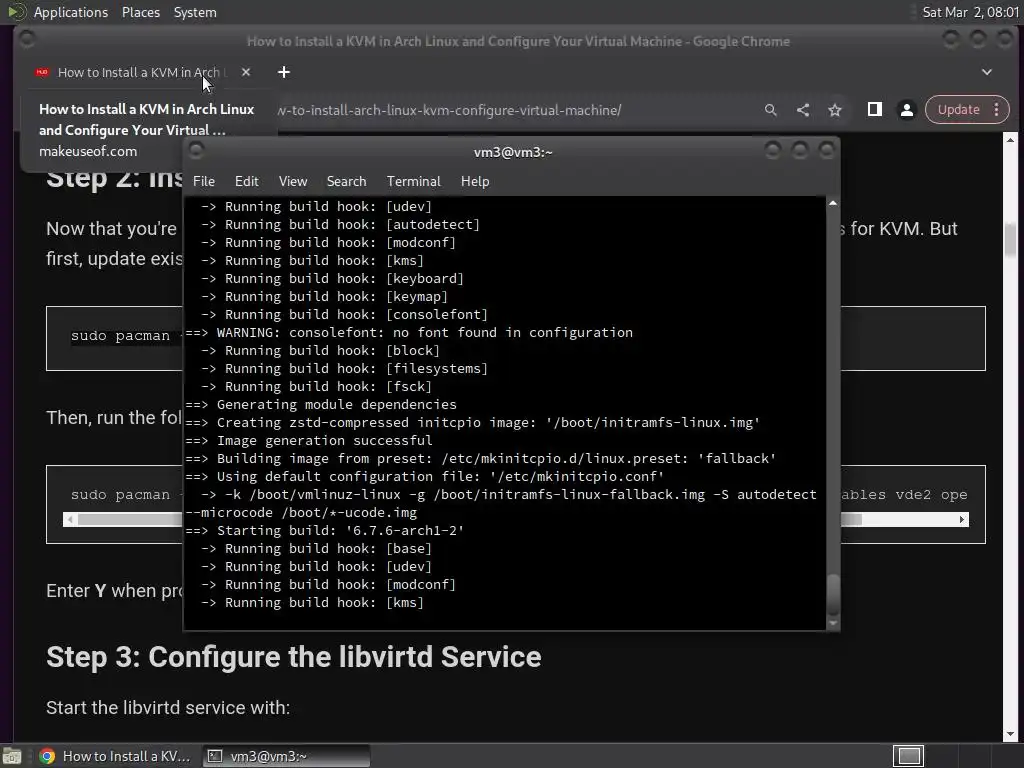Open terminal Edit menu
Screen dimensions: 1024x768
(x=246, y=181)
